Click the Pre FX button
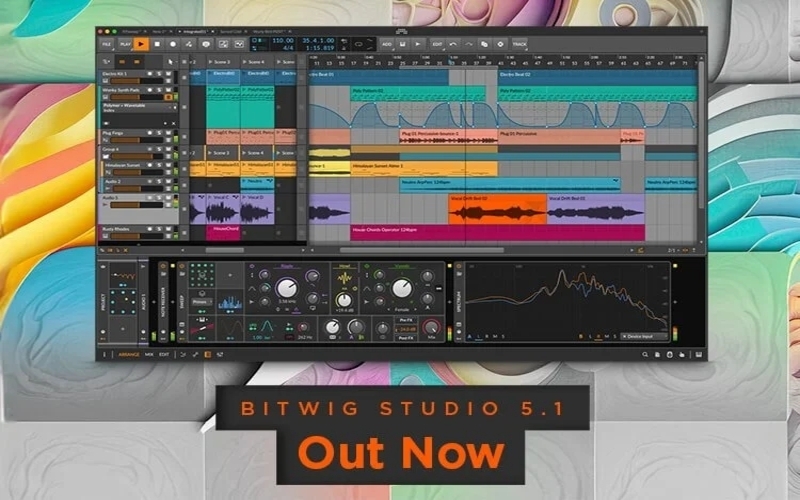Image resolution: width=800 pixels, height=500 pixels. pos(406,320)
